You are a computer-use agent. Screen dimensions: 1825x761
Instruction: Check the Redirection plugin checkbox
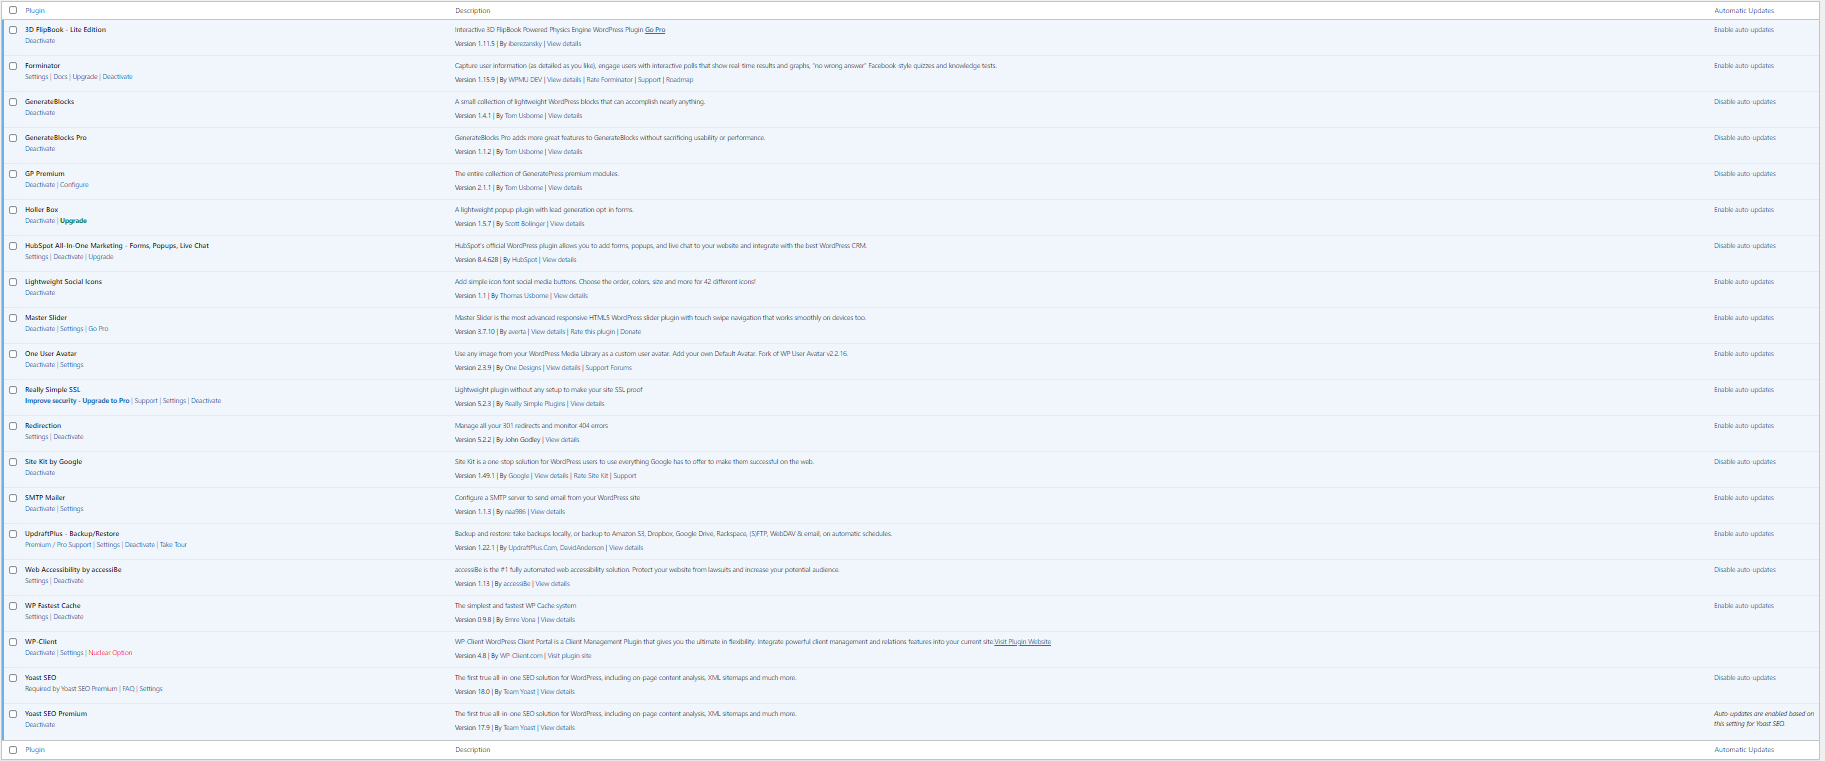click(x=13, y=426)
